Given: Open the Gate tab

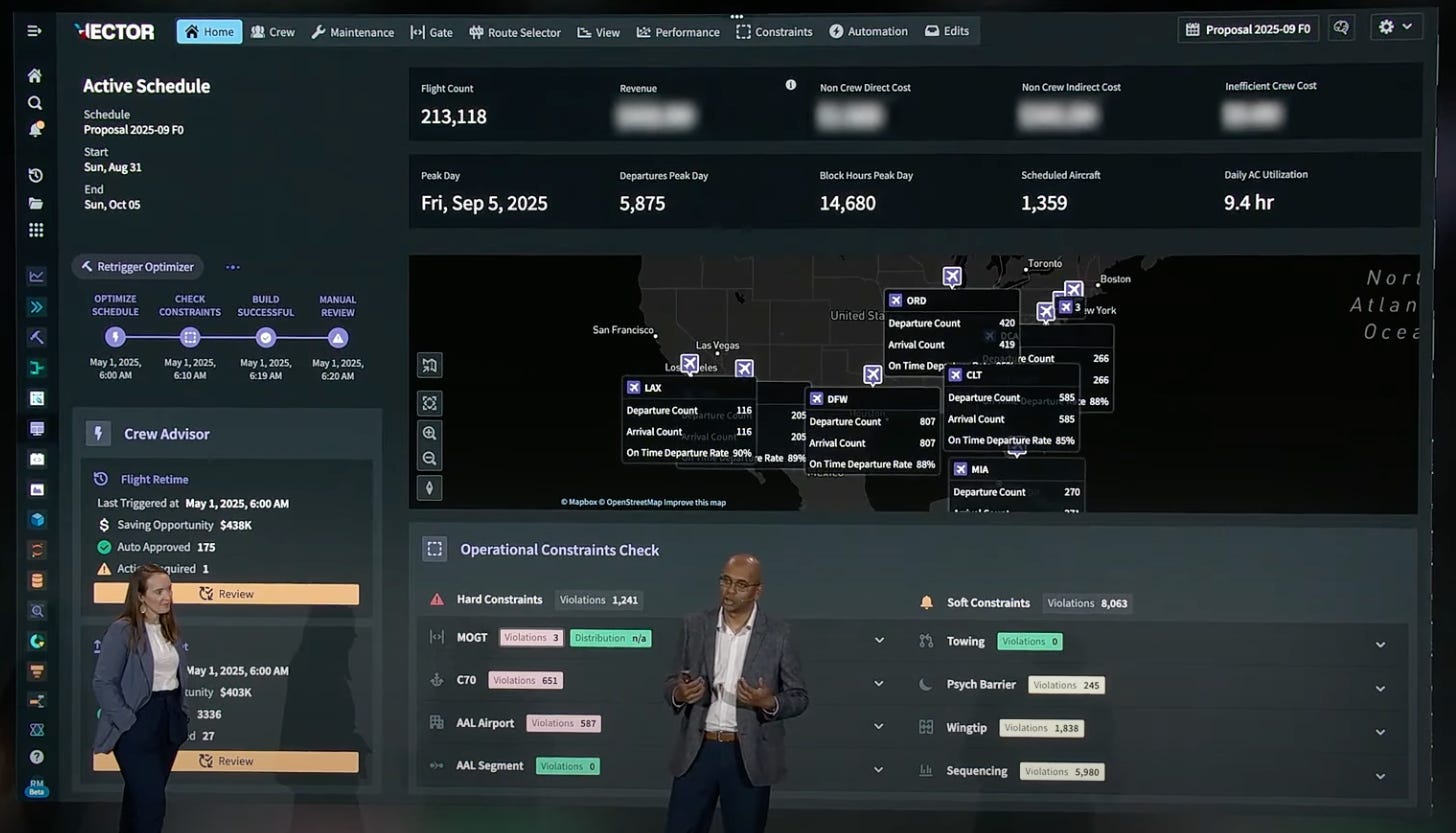Looking at the screenshot, I should click(431, 32).
